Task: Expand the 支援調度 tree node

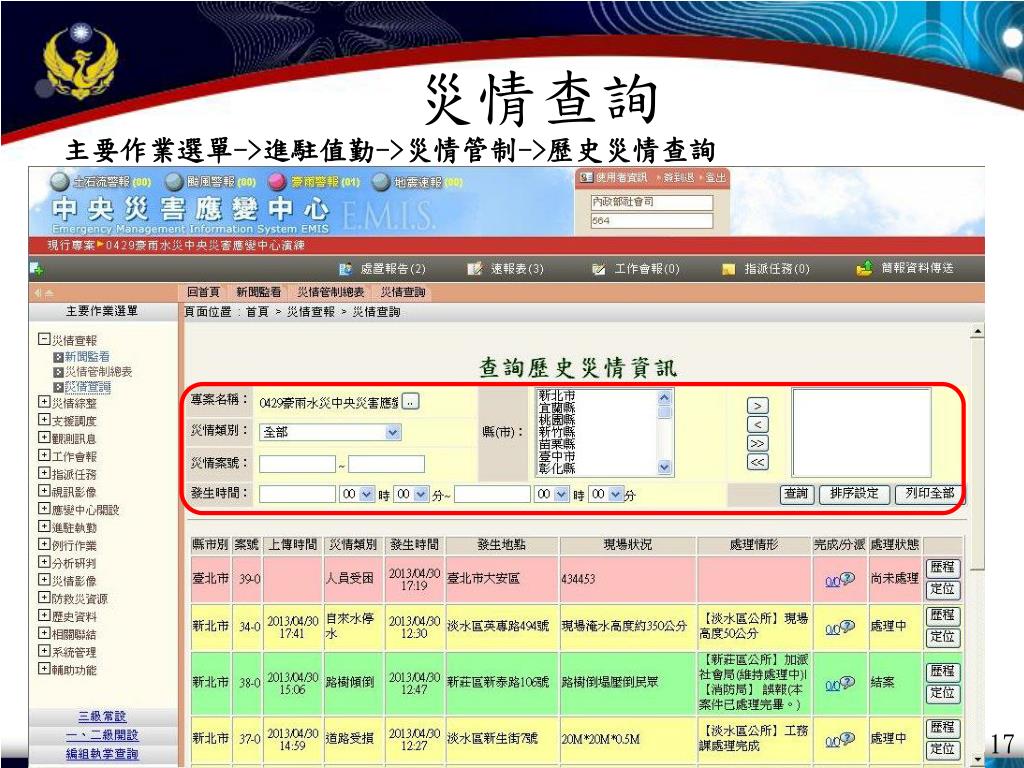Action: (44, 420)
